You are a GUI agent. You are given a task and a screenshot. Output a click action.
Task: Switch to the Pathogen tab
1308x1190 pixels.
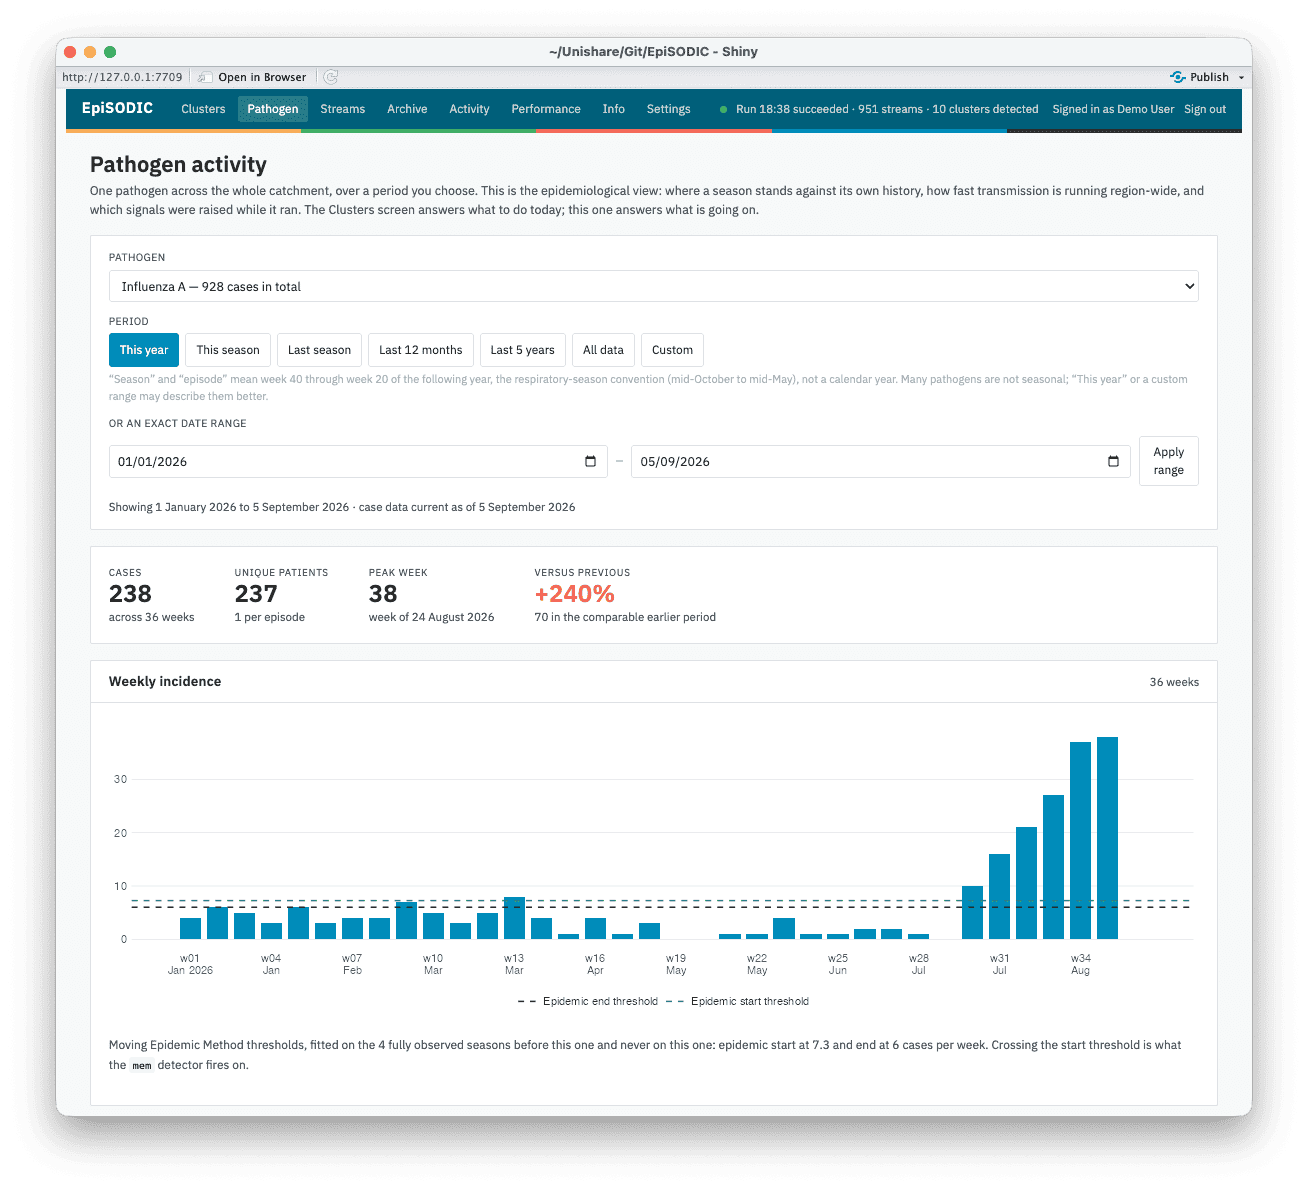[273, 109]
